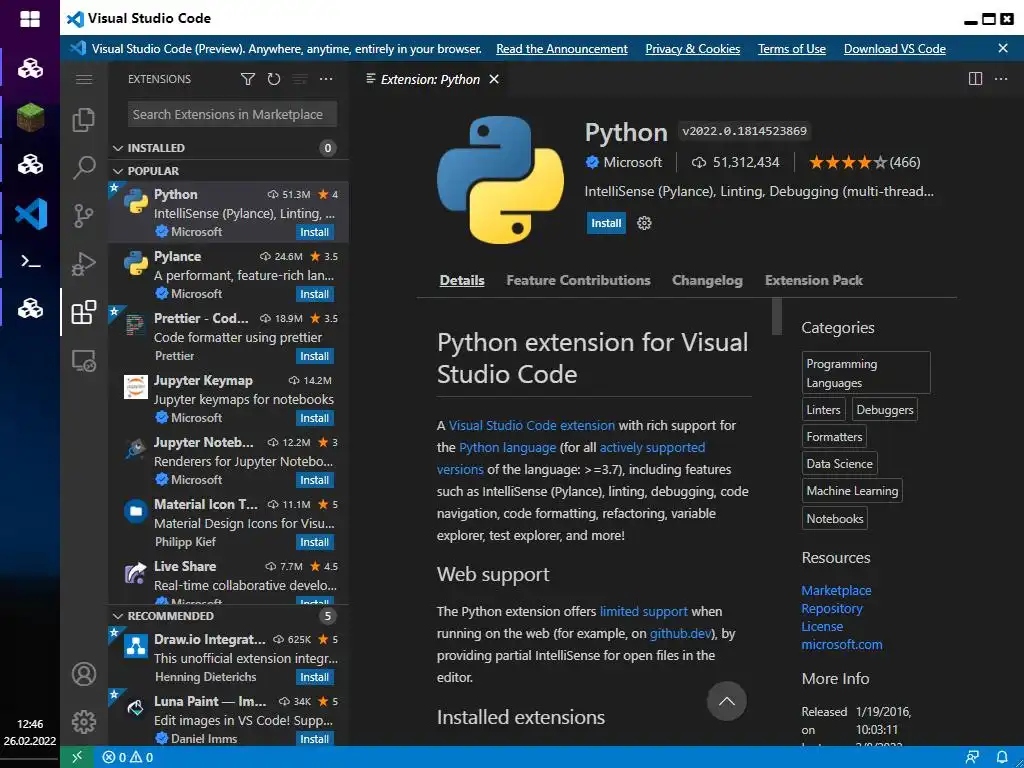
Task: Click the scroll to top arrow button
Action: pyautogui.click(x=727, y=701)
